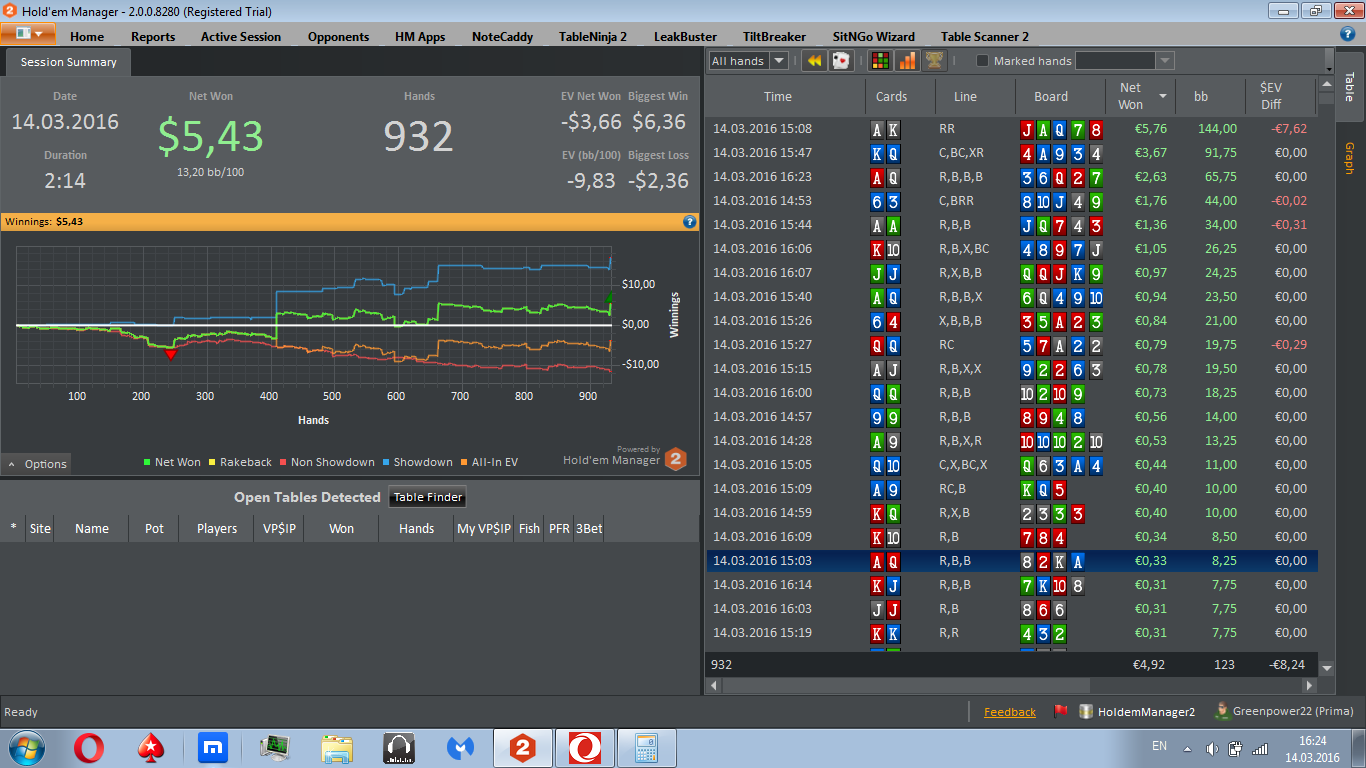Open the Marked hands combo box
The width and height of the screenshot is (1366, 768).
tap(1124, 61)
